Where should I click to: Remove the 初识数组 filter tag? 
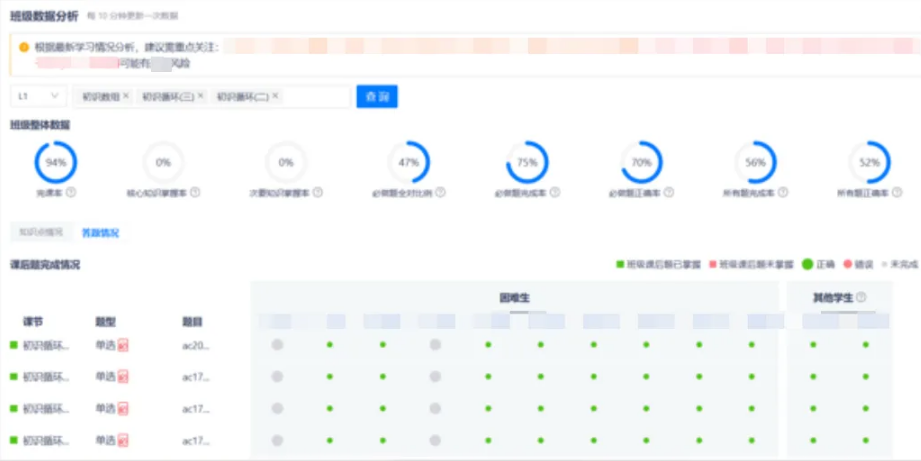click(x=126, y=96)
